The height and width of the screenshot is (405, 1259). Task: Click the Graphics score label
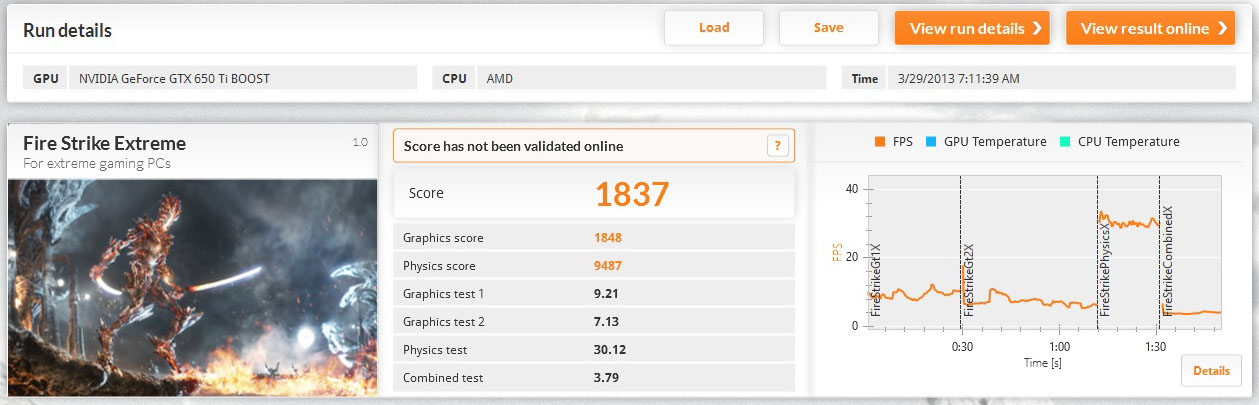coord(443,238)
